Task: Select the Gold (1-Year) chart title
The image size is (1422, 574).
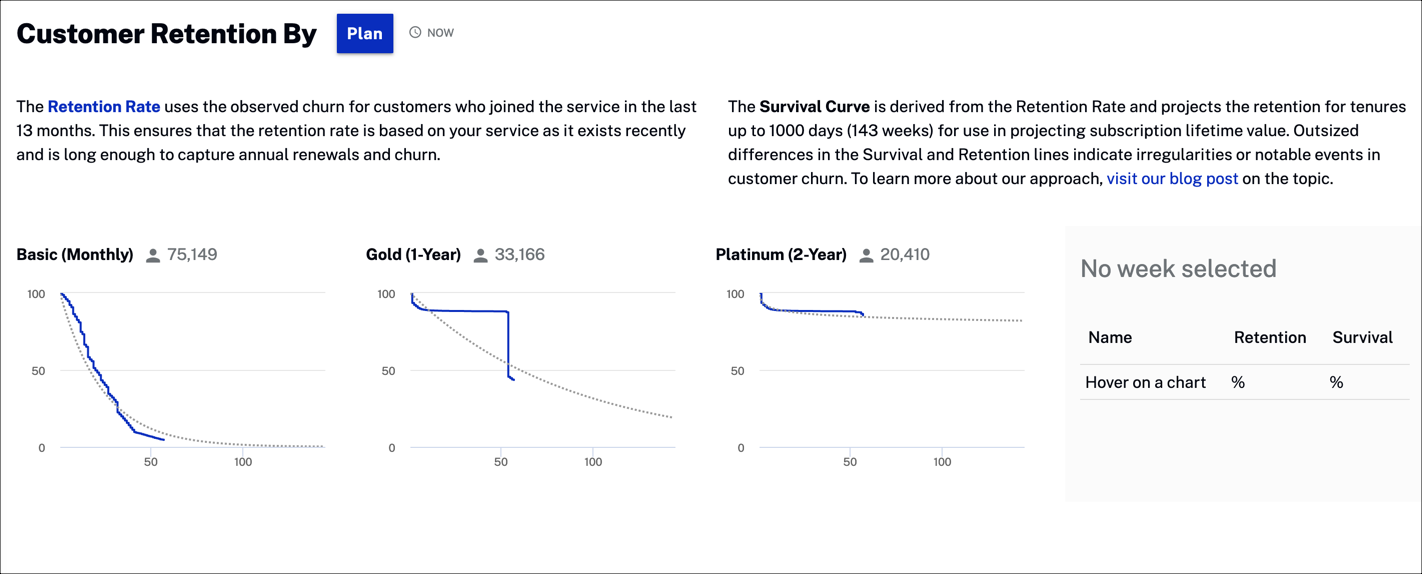Action: coord(413,255)
